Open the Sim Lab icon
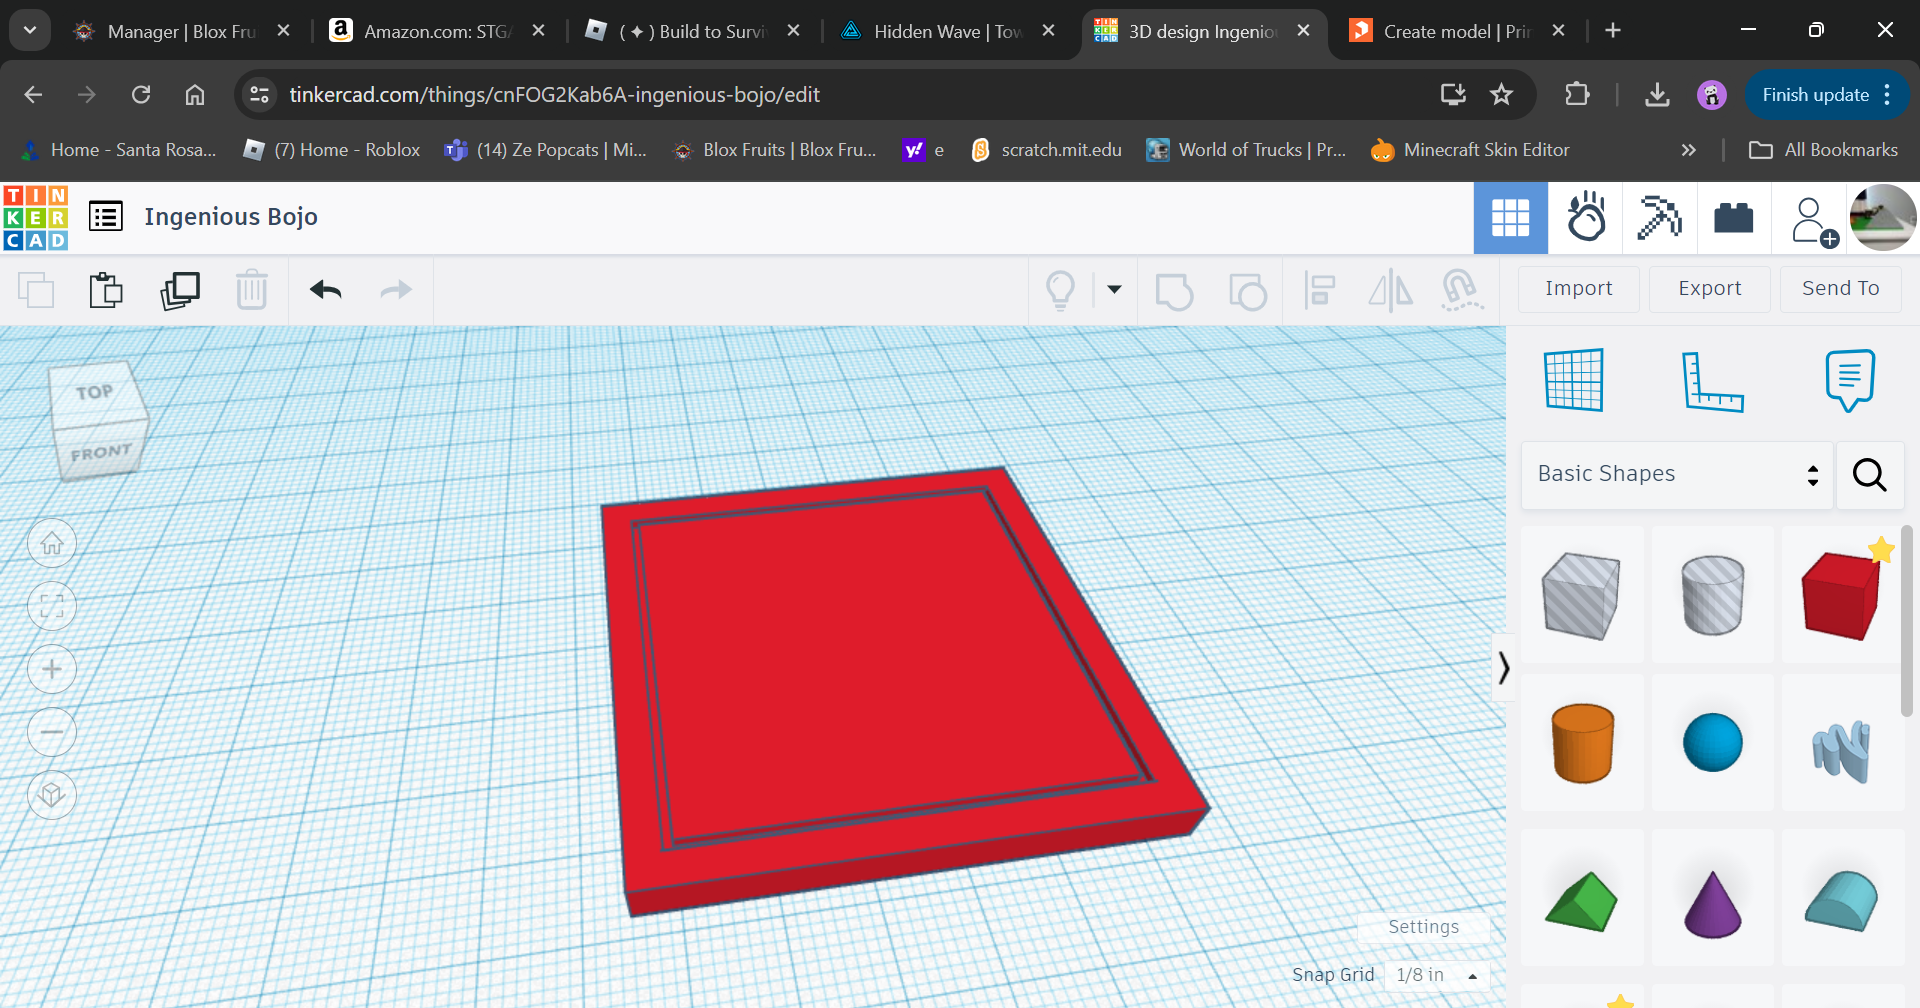This screenshot has height=1008, width=1920. tap(1586, 218)
